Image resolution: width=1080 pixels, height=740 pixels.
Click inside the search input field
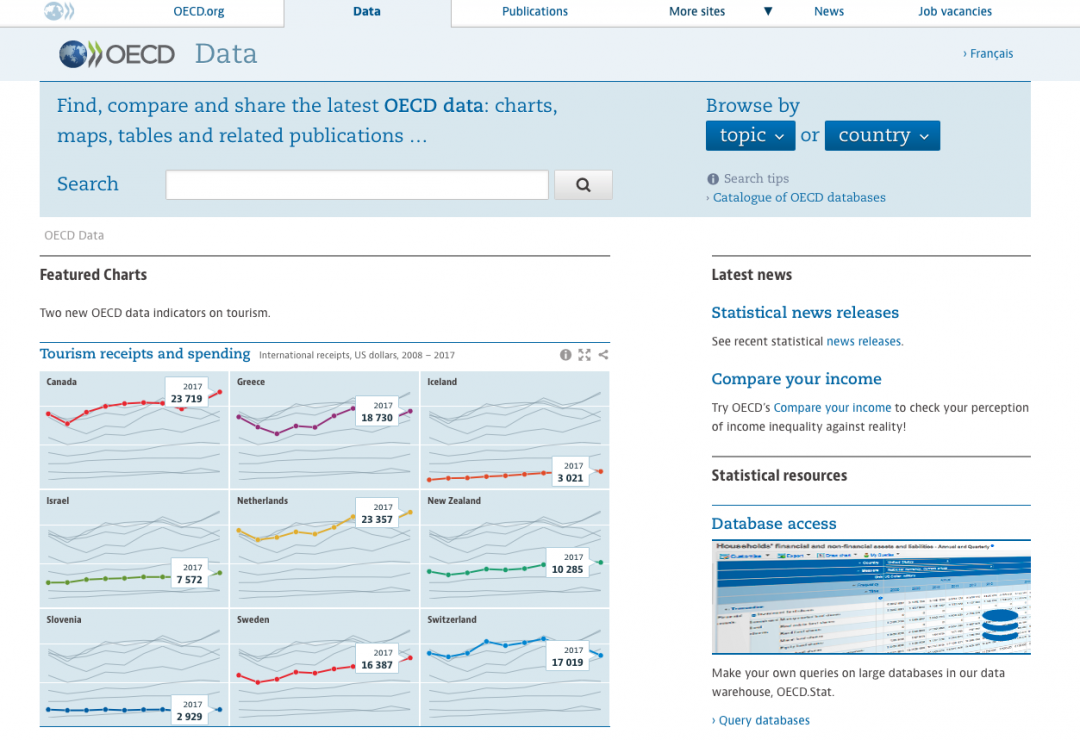coord(356,184)
